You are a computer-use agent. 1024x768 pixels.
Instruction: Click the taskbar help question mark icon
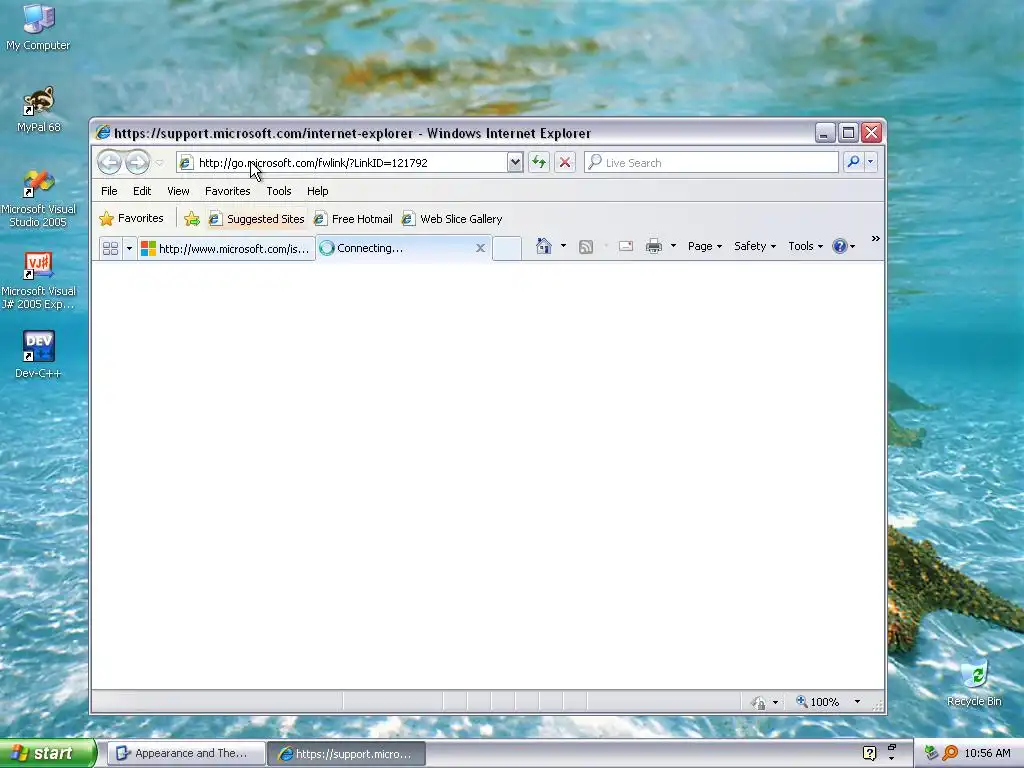[869, 753]
